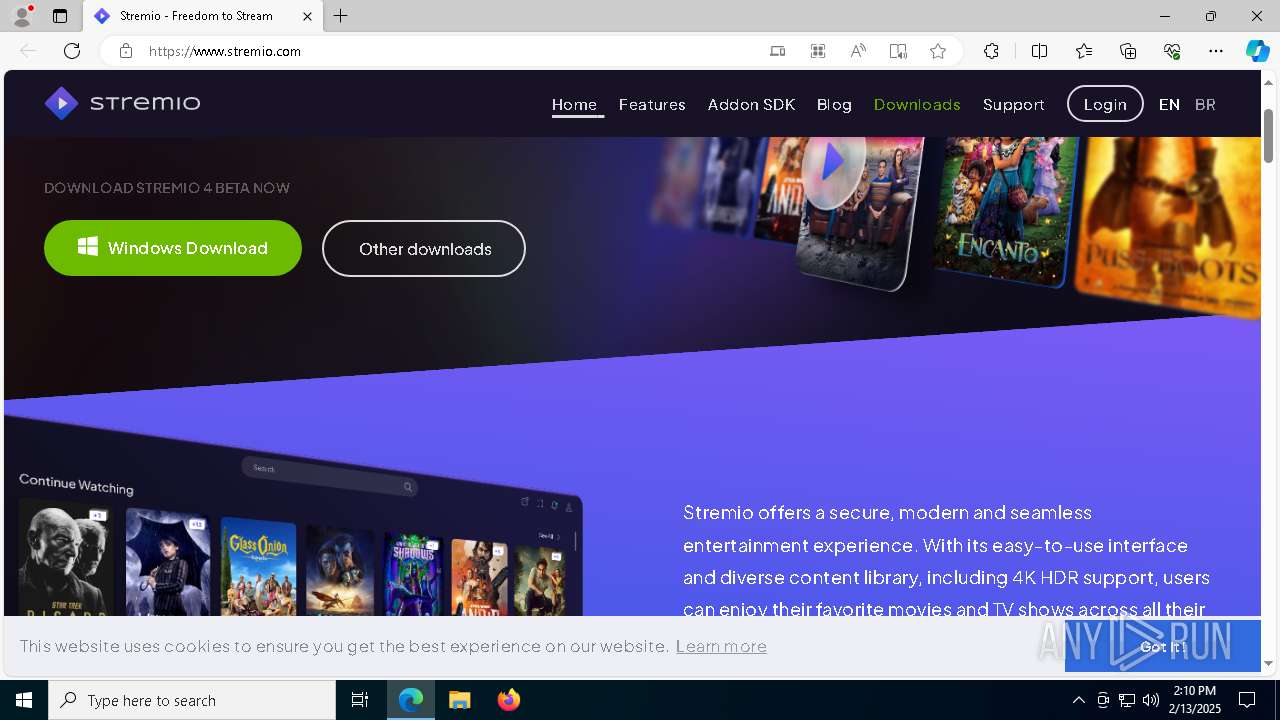
Task: Toggle Split screen view
Action: [x=1039, y=51]
